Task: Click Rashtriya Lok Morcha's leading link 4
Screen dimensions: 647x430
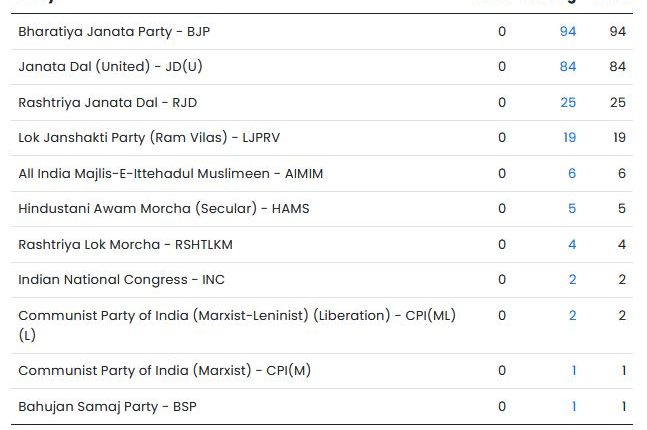Action: pos(572,245)
